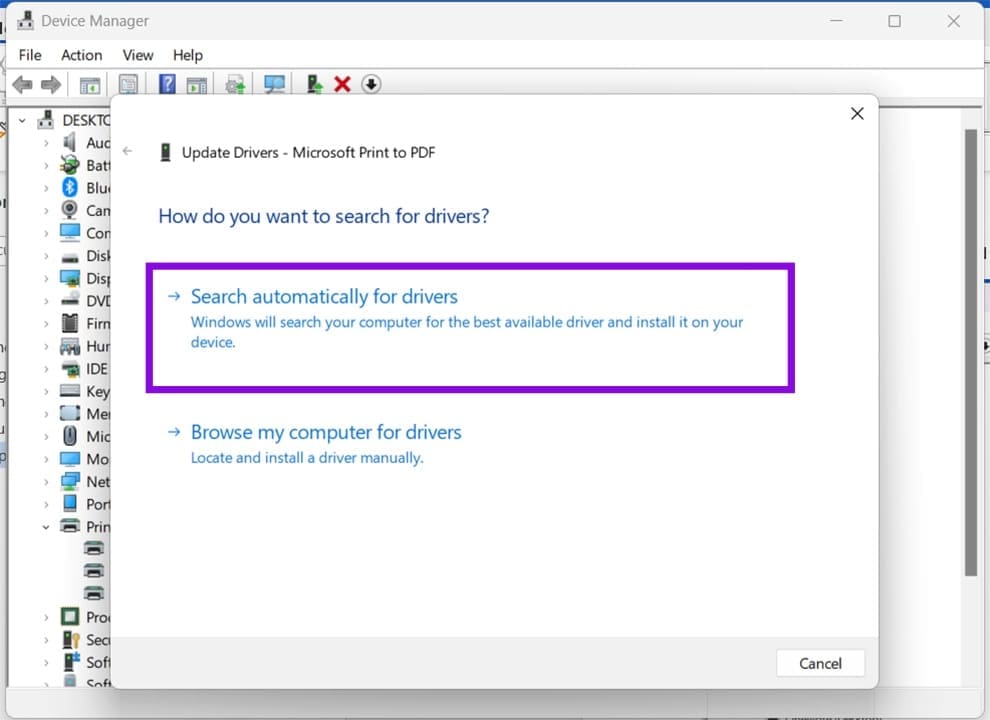Expand the Bluetooth category chevron
The width and height of the screenshot is (990, 720).
[x=46, y=188]
